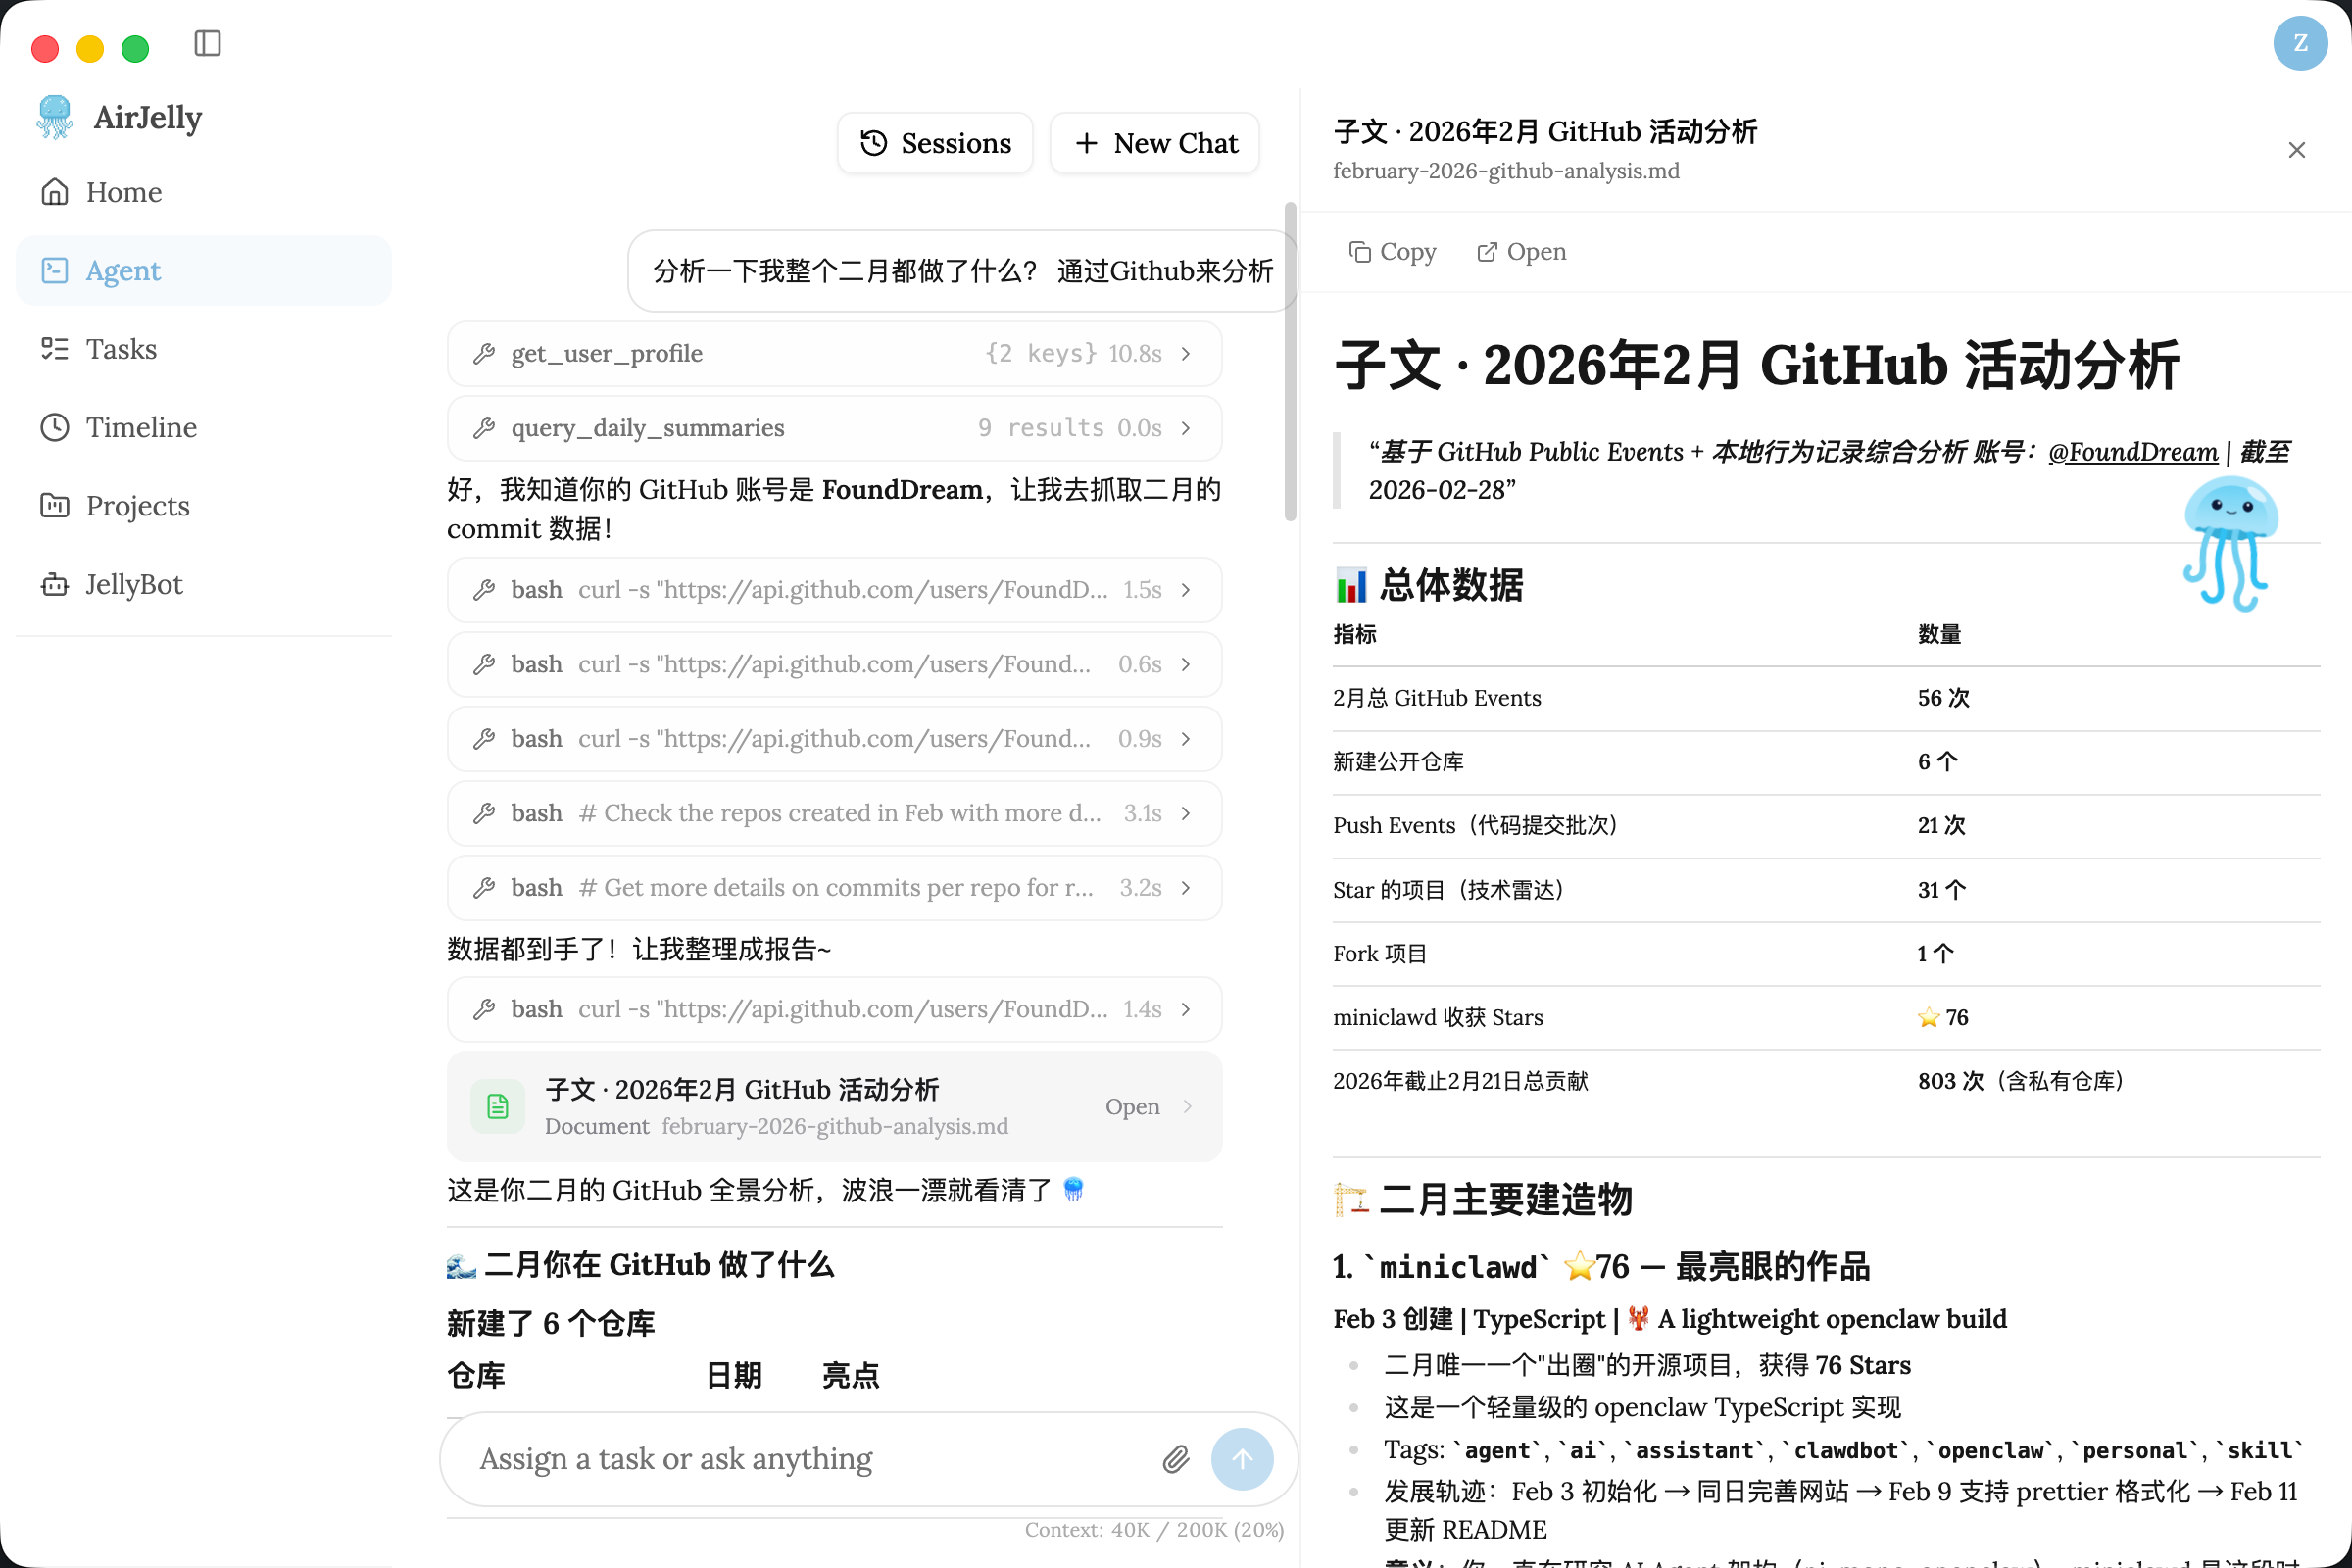Open the @FoundDream profile link
2352x1568 pixels.
pyautogui.click(x=2134, y=452)
